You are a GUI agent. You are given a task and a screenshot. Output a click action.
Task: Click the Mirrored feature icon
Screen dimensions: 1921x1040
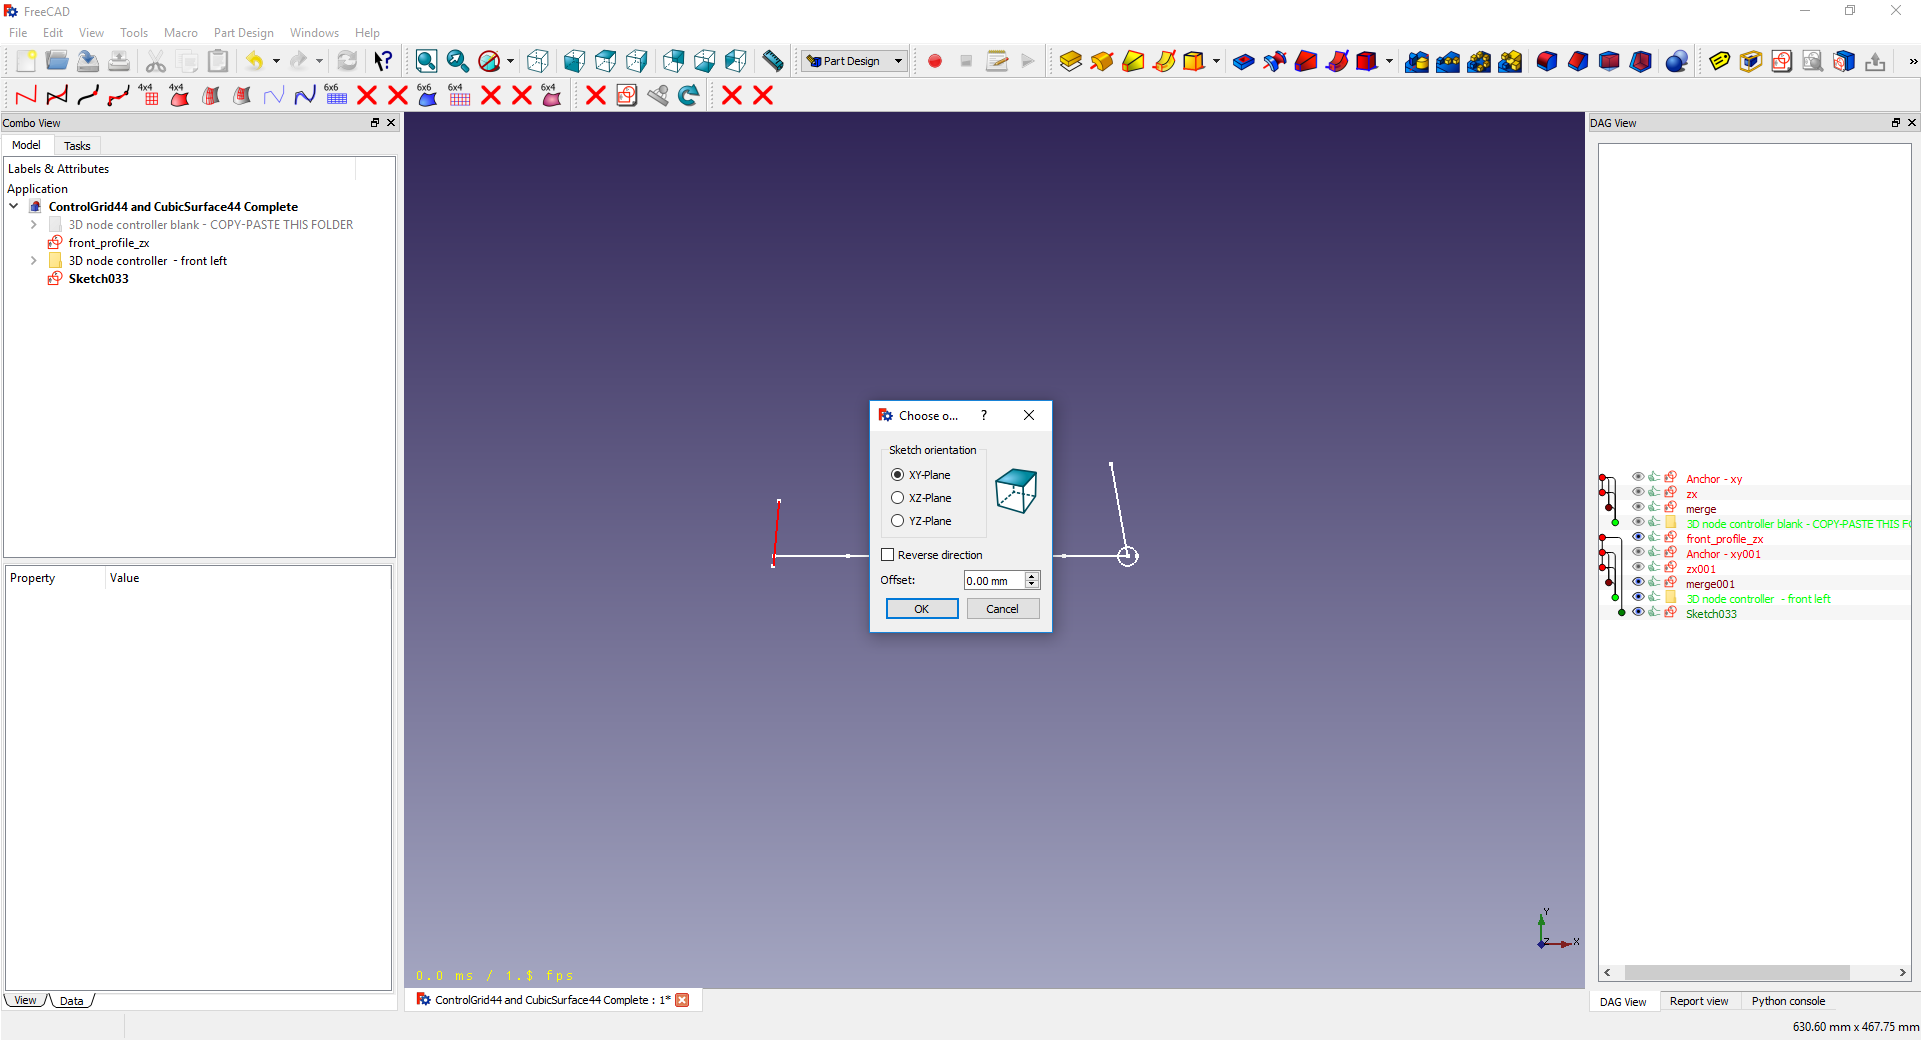[1417, 61]
